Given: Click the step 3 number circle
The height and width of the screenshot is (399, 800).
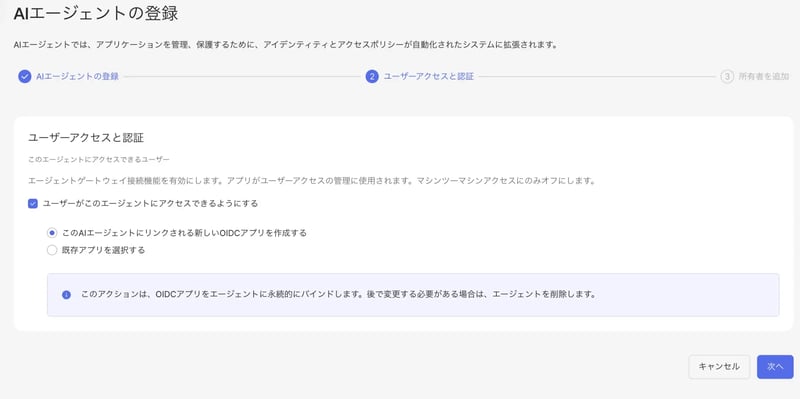Looking at the screenshot, I should coord(727,77).
